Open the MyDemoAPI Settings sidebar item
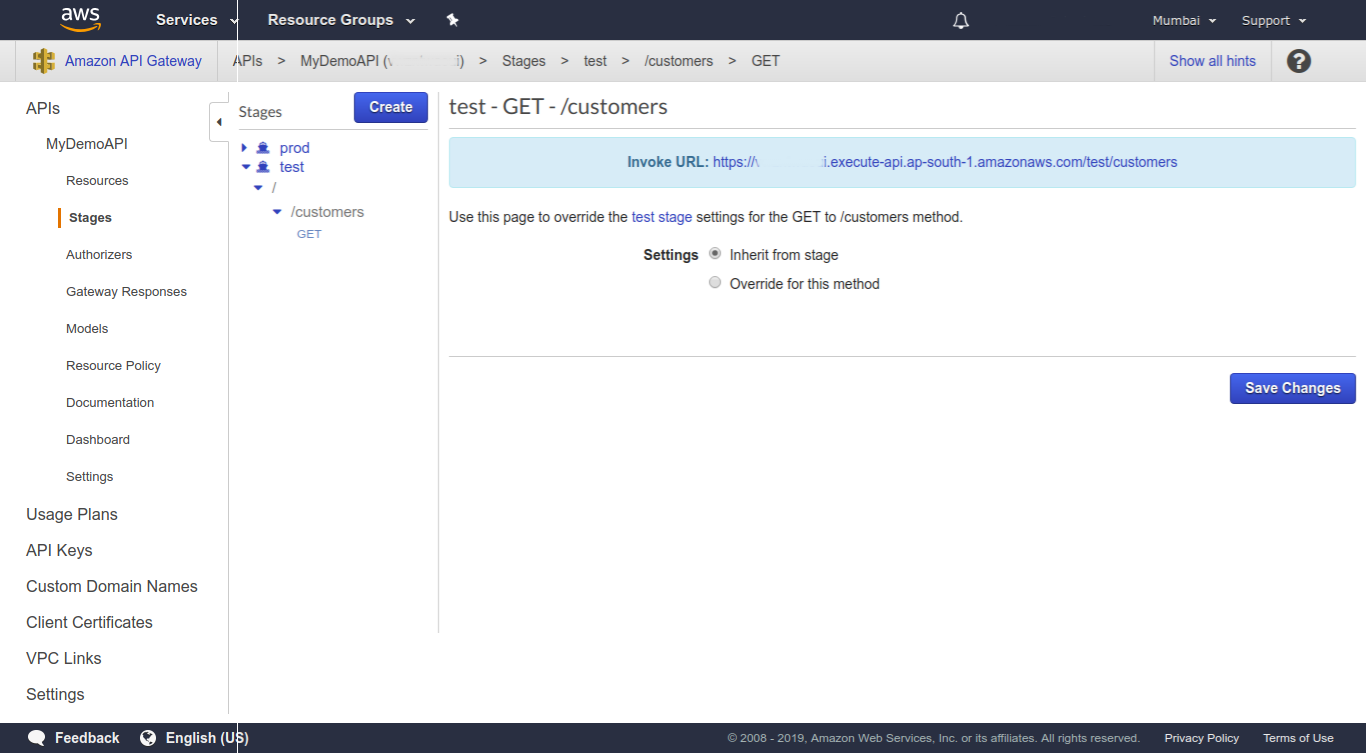The height and width of the screenshot is (753, 1366). (x=90, y=477)
